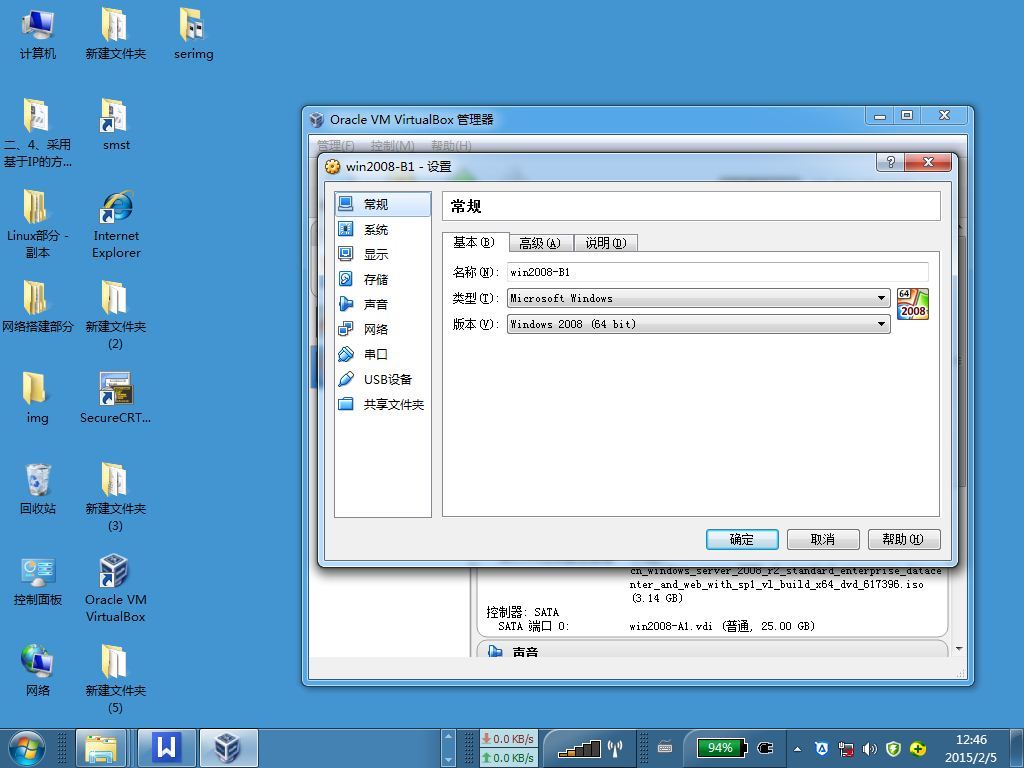
Task: Select the 新建文件夹 (2) desktop folder
Action: pyautogui.click(x=116, y=315)
